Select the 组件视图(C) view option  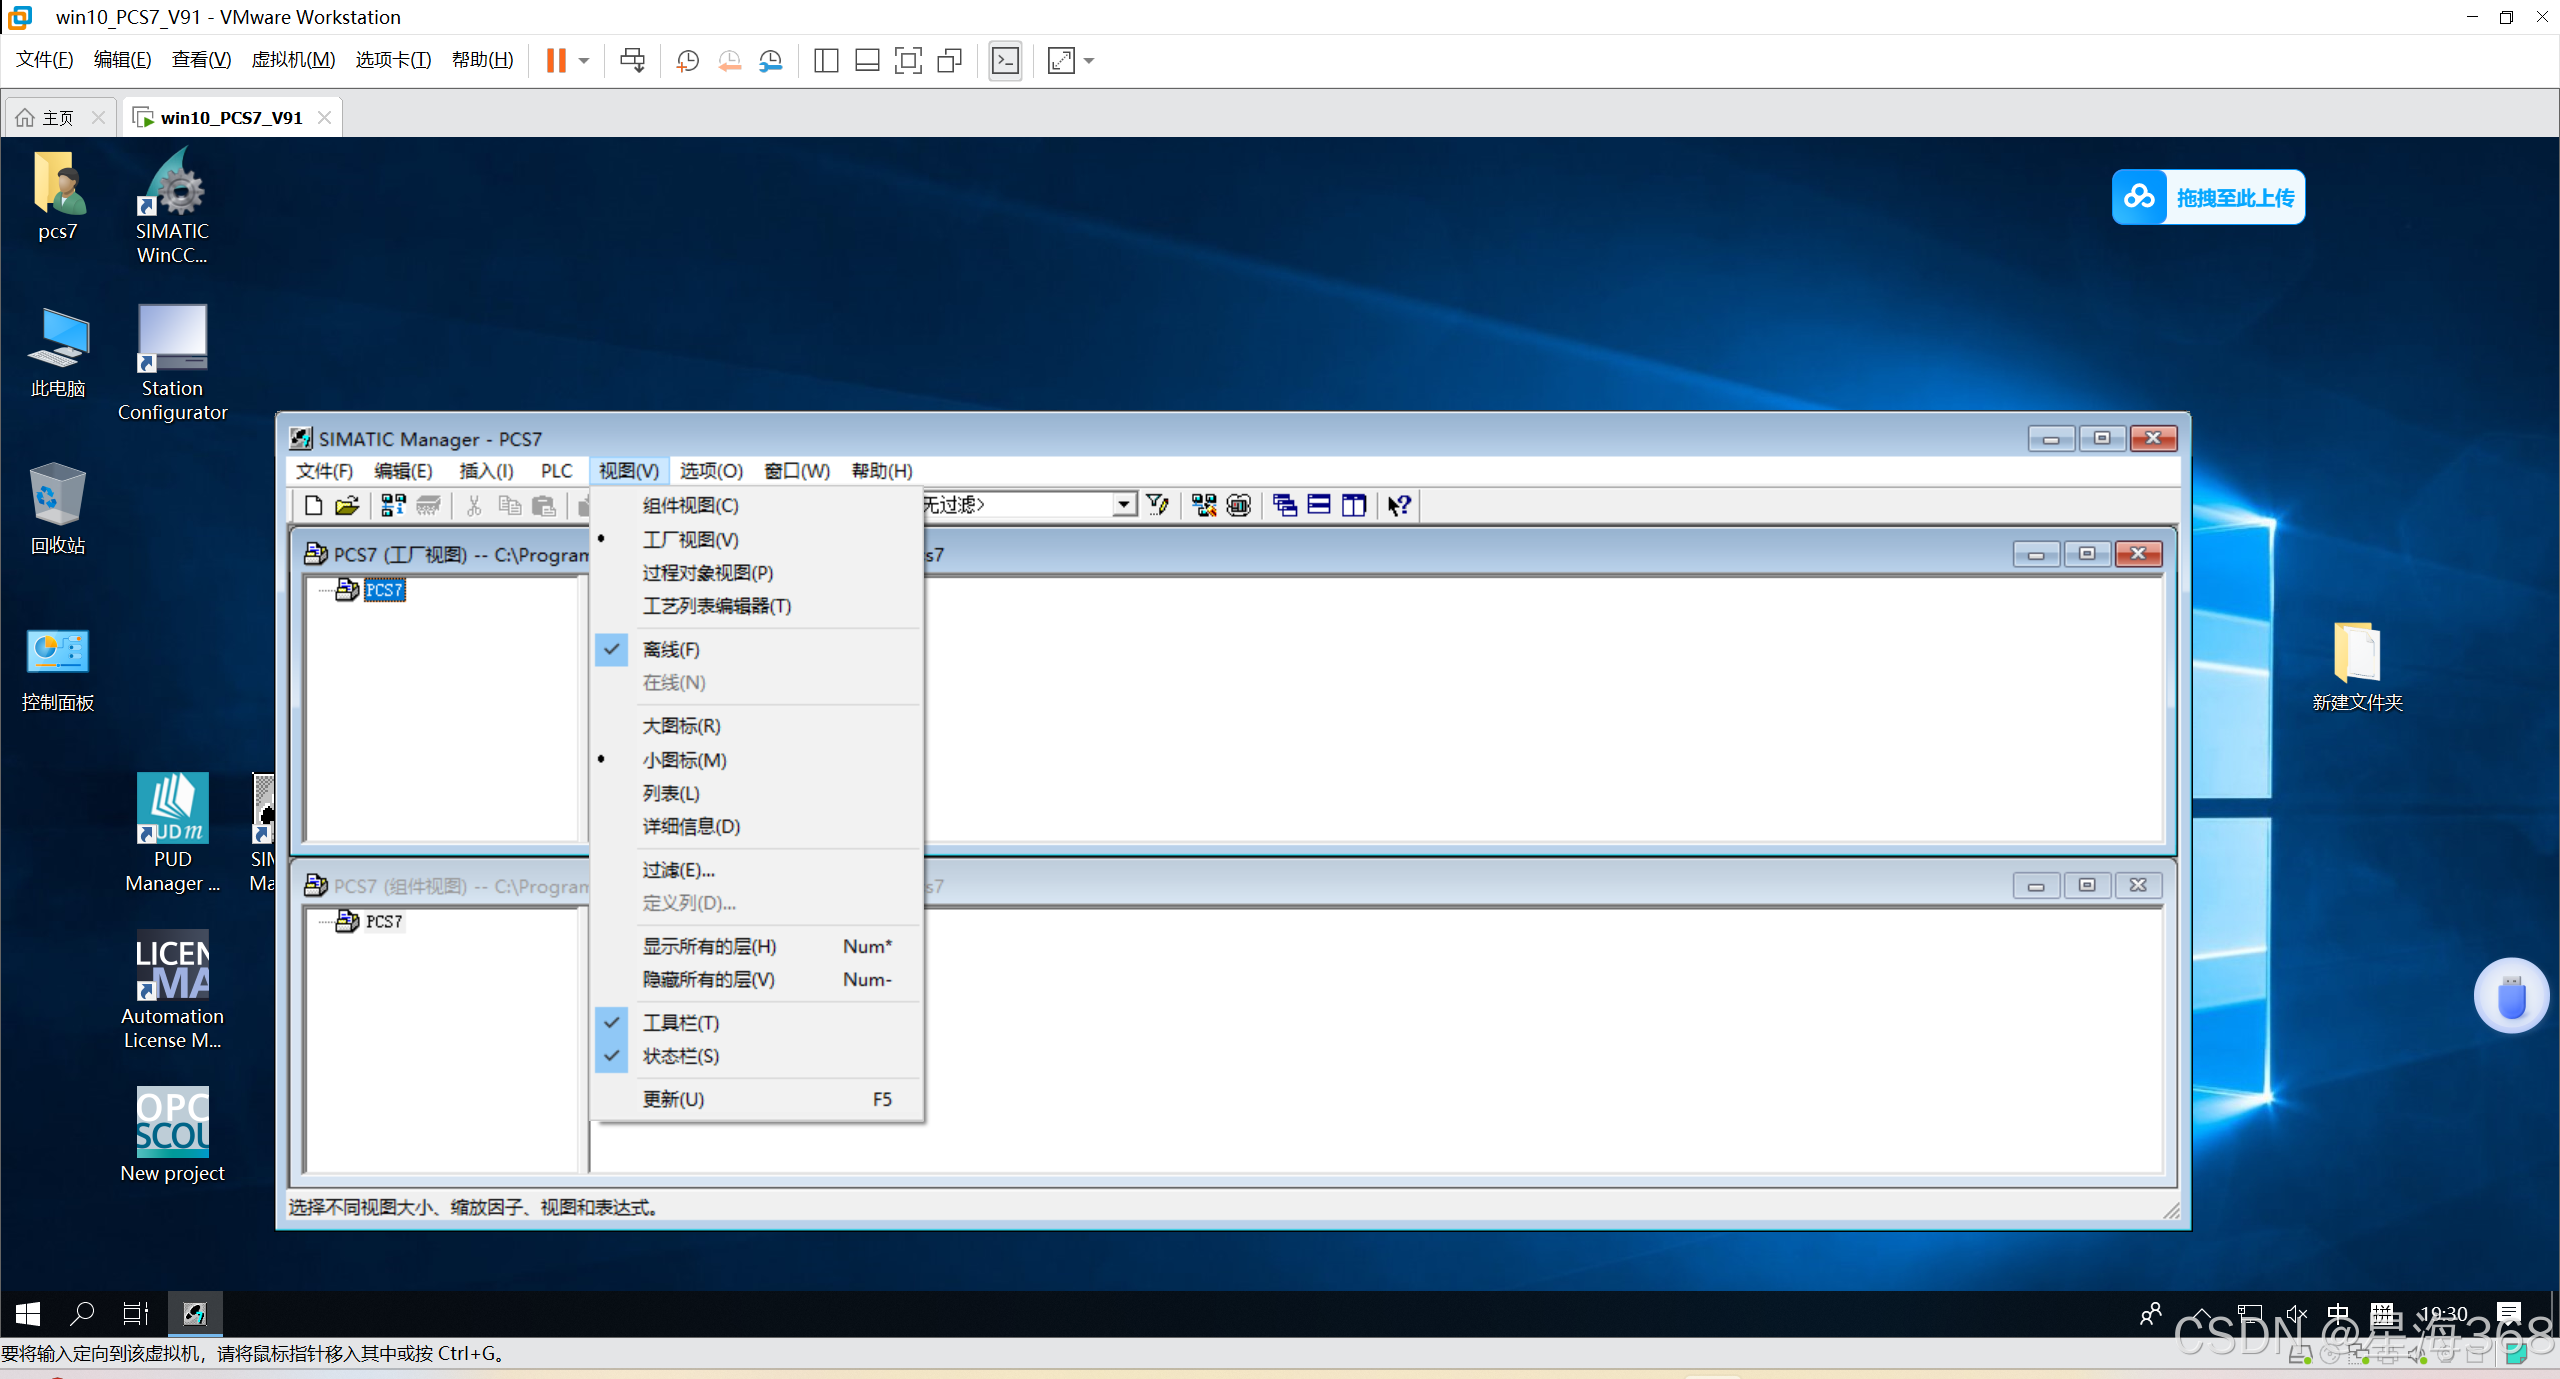point(690,505)
